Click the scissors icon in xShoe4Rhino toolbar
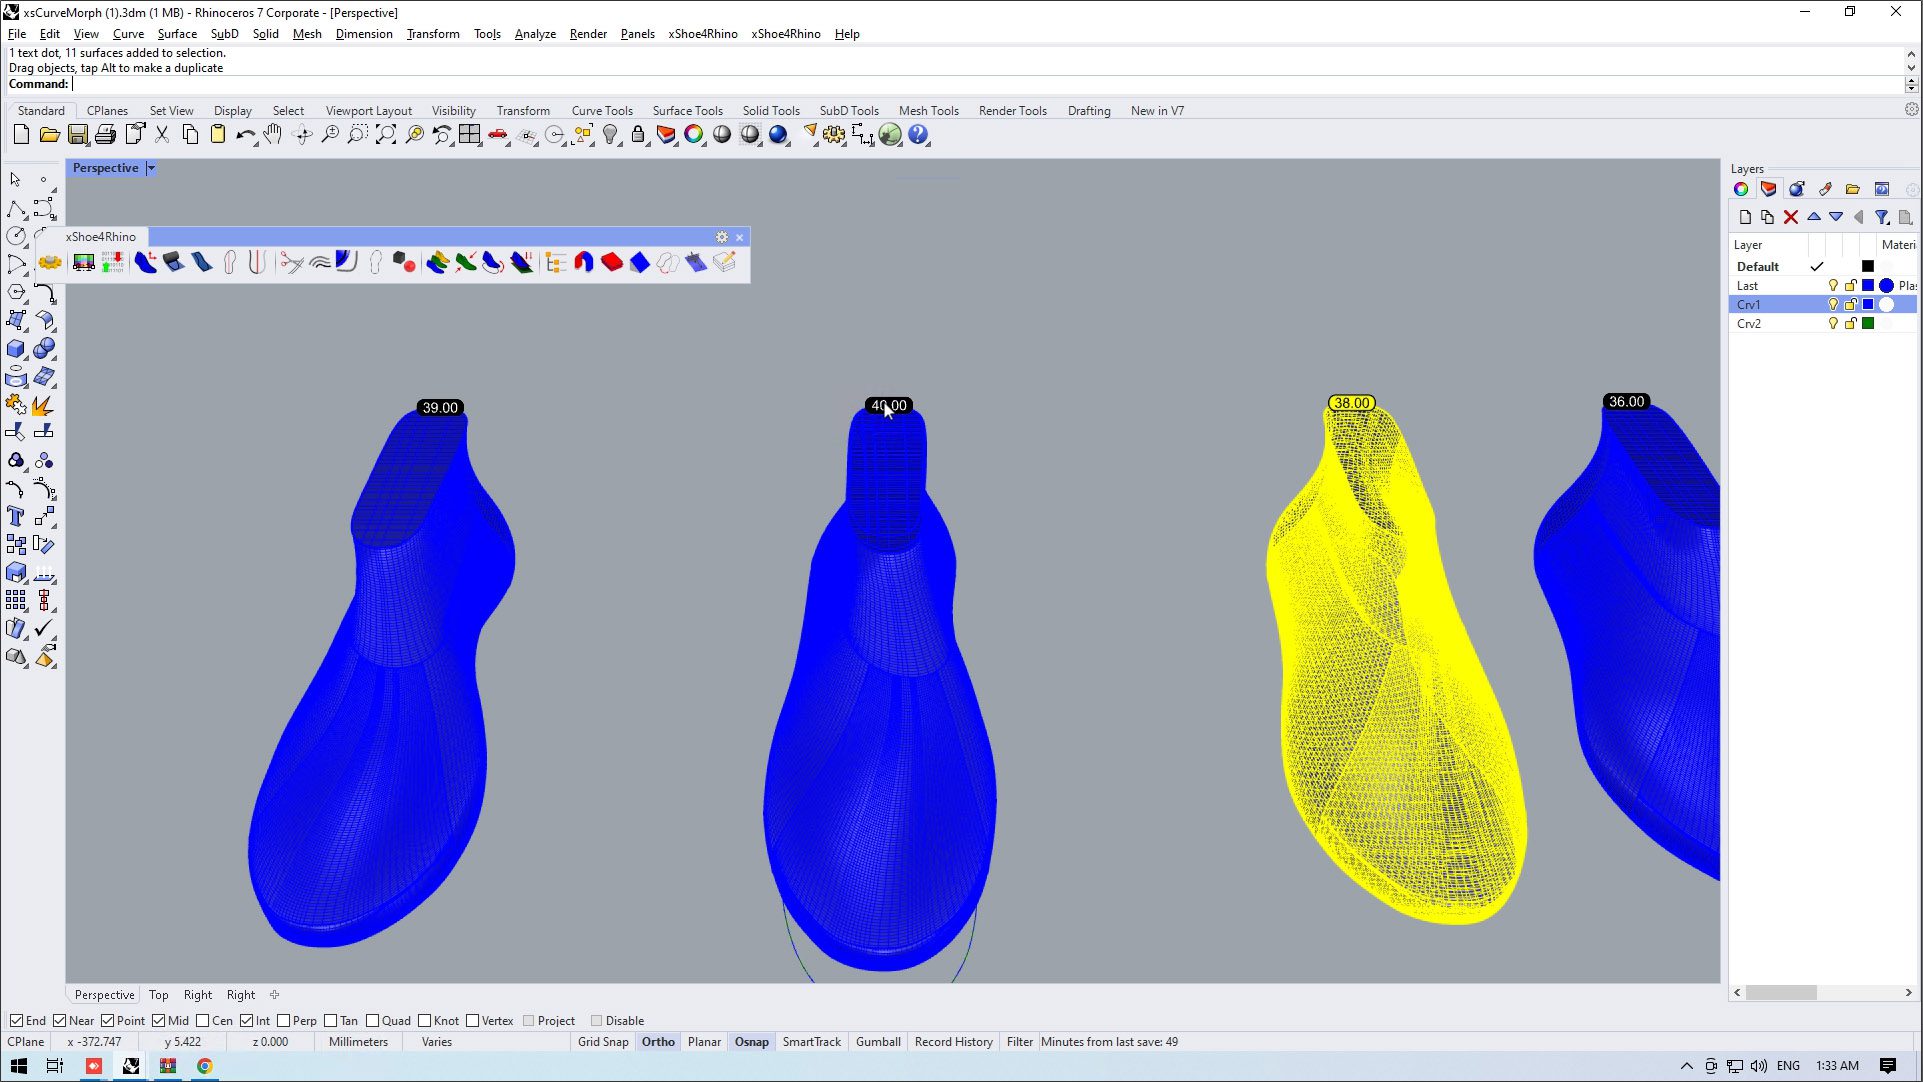The height and width of the screenshot is (1082, 1923). (291, 262)
